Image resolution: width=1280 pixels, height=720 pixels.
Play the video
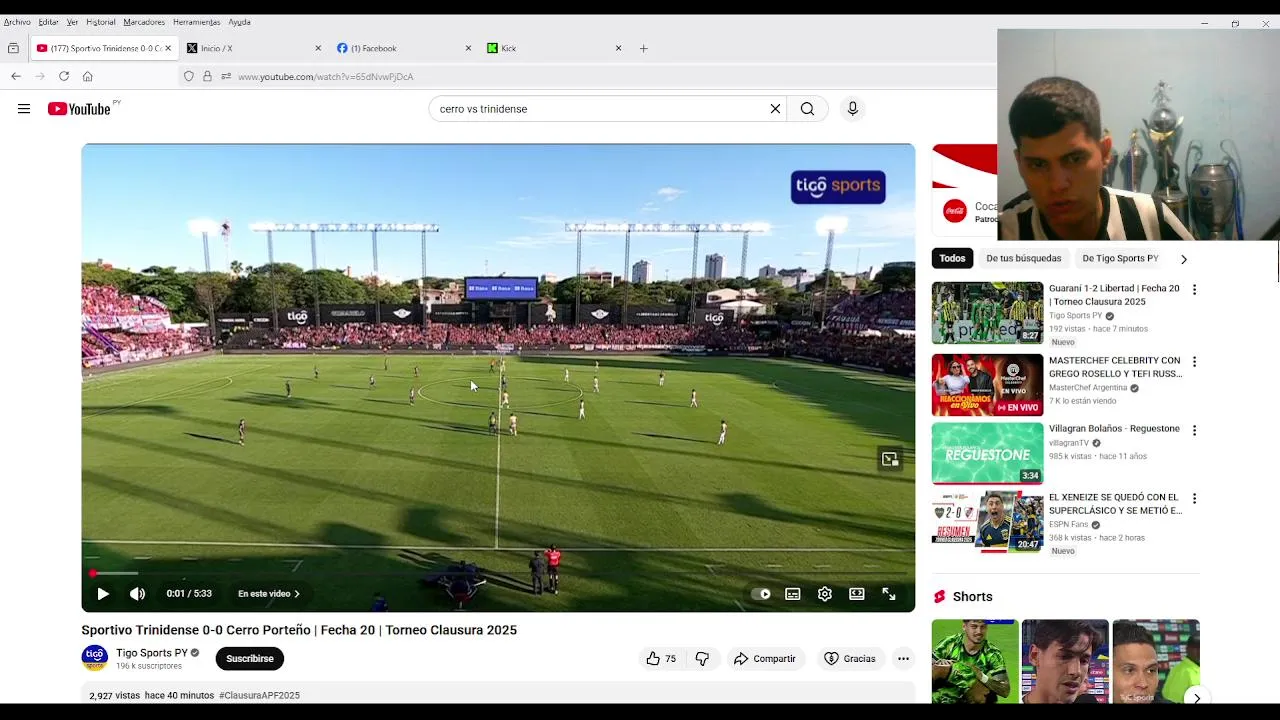[x=103, y=594]
